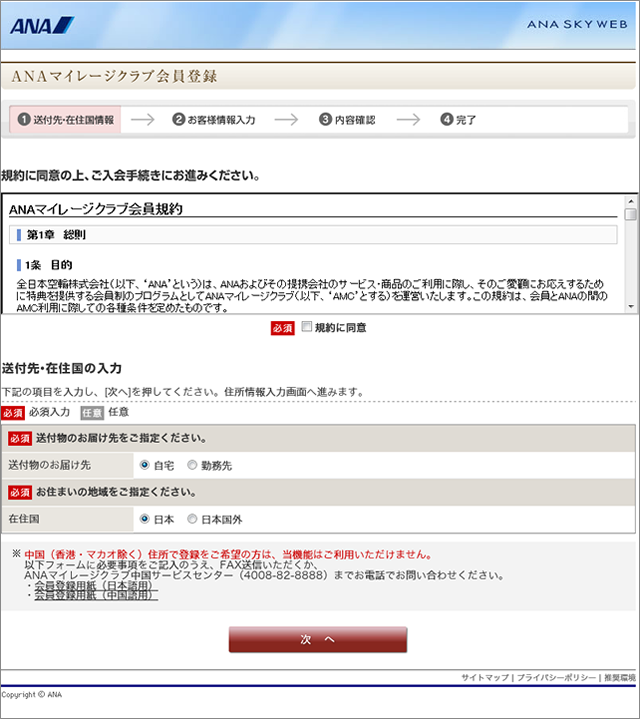Click the grey 任意 legend badge
This screenshot has height=719, width=640.
tap(92, 413)
